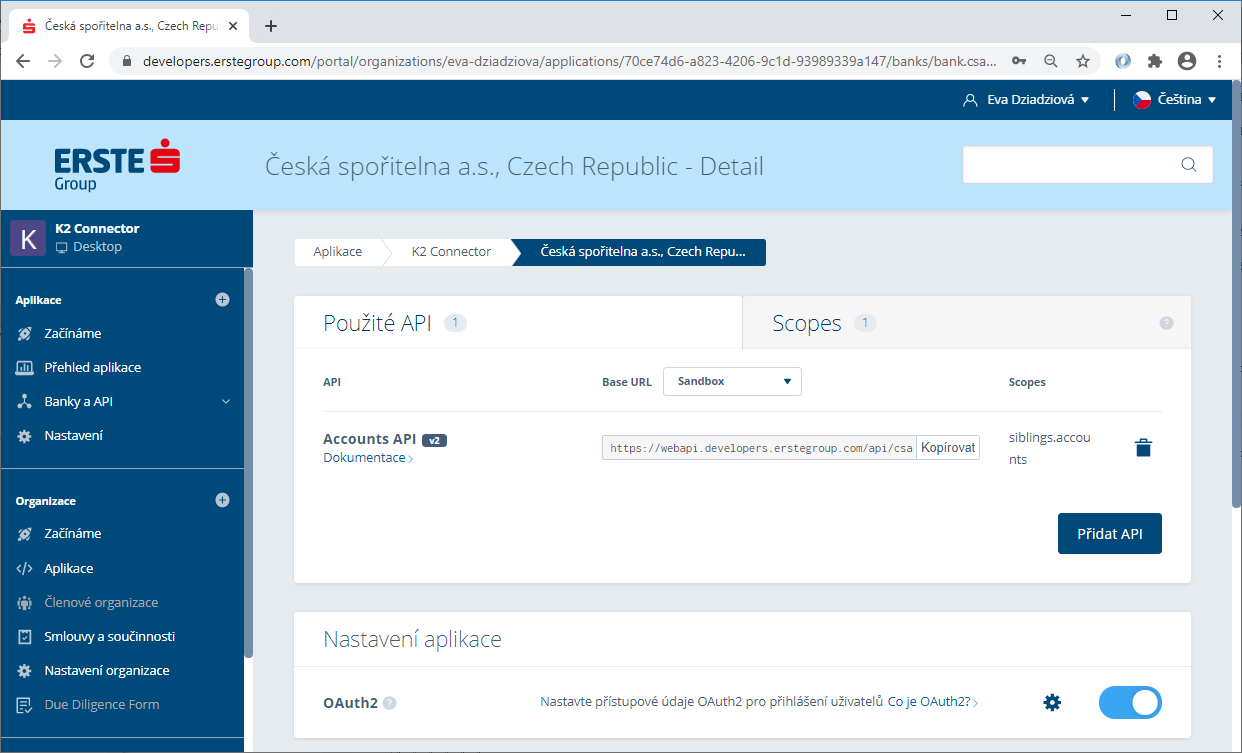Open Začínáme under Aplikace section
Image resolution: width=1242 pixels, height=753 pixels.
pyautogui.click(x=73, y=333)
